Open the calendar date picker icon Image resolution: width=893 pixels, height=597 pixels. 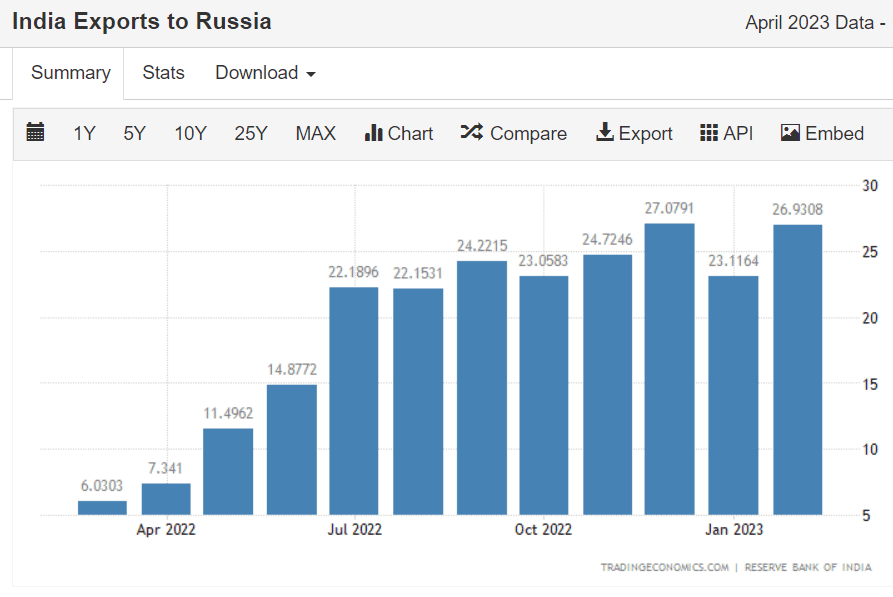pyautogui.click(x=36, y=132)
